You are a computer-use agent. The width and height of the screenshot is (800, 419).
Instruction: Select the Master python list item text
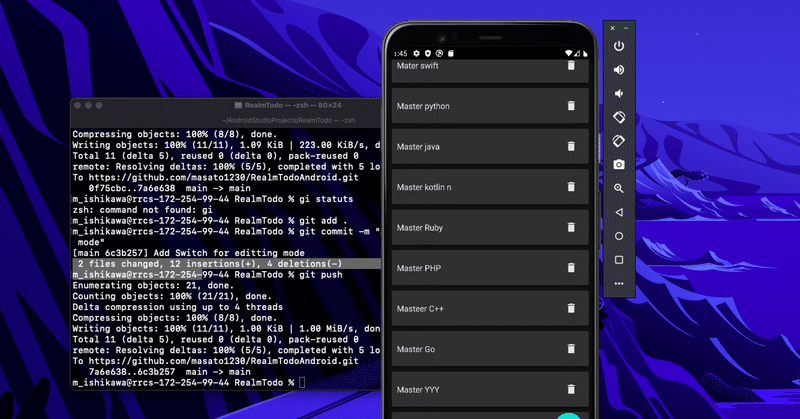click(x=423, y=106)
